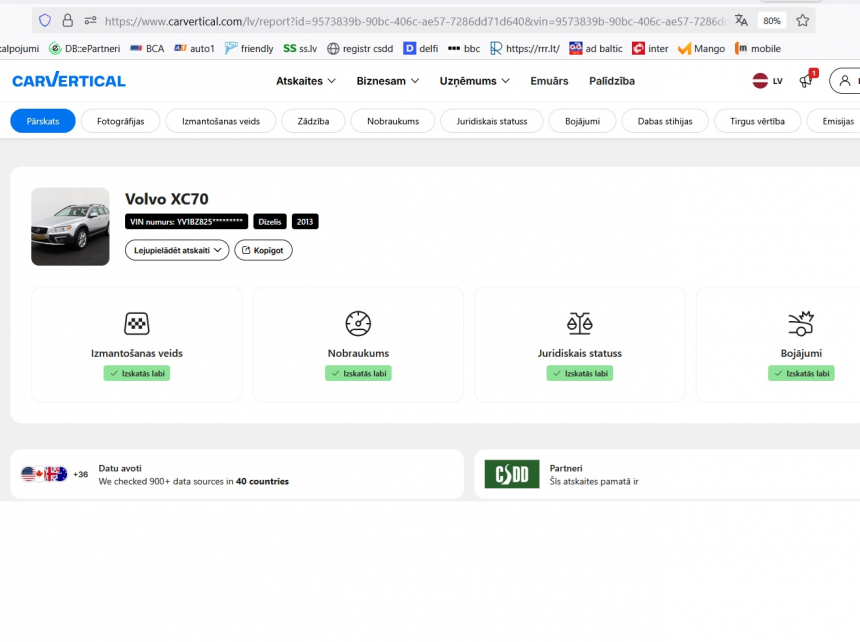Image resolution: width=860 pixels, height=642 pixels.
Task: Click Izskatās labi badge under Izmantošanas veids
Action: (x=137, y=373)
